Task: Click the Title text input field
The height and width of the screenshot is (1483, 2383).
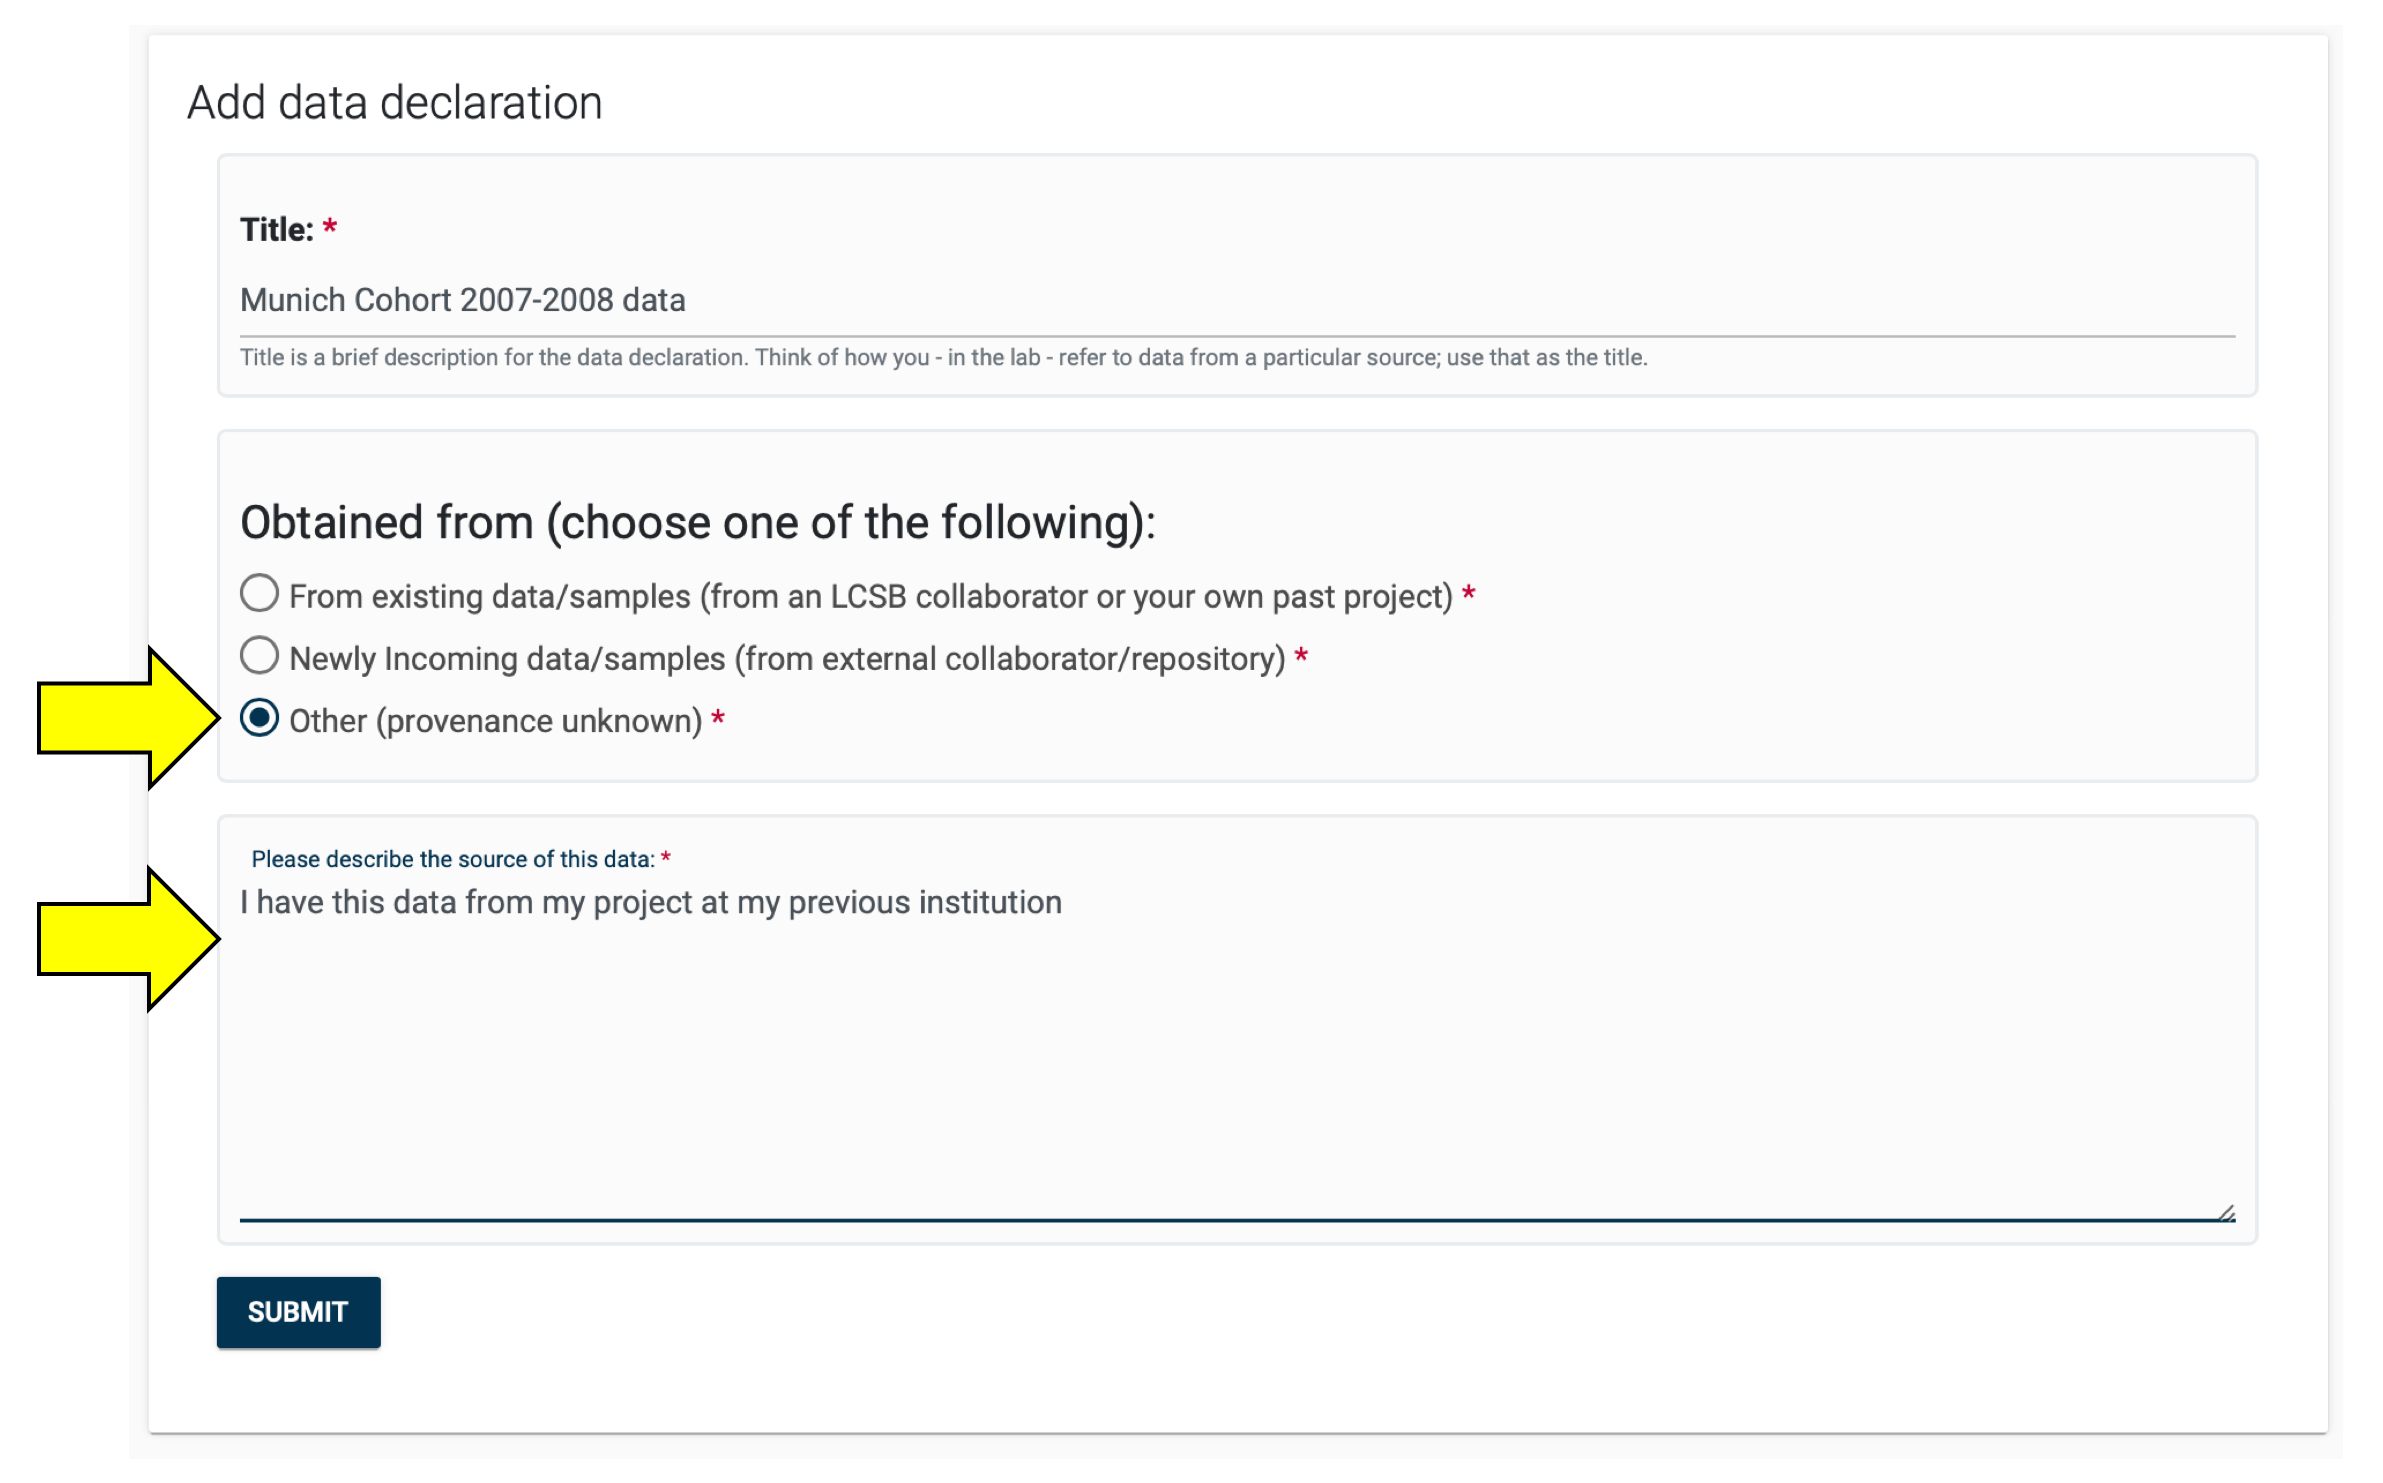Action: point(1236,300)
